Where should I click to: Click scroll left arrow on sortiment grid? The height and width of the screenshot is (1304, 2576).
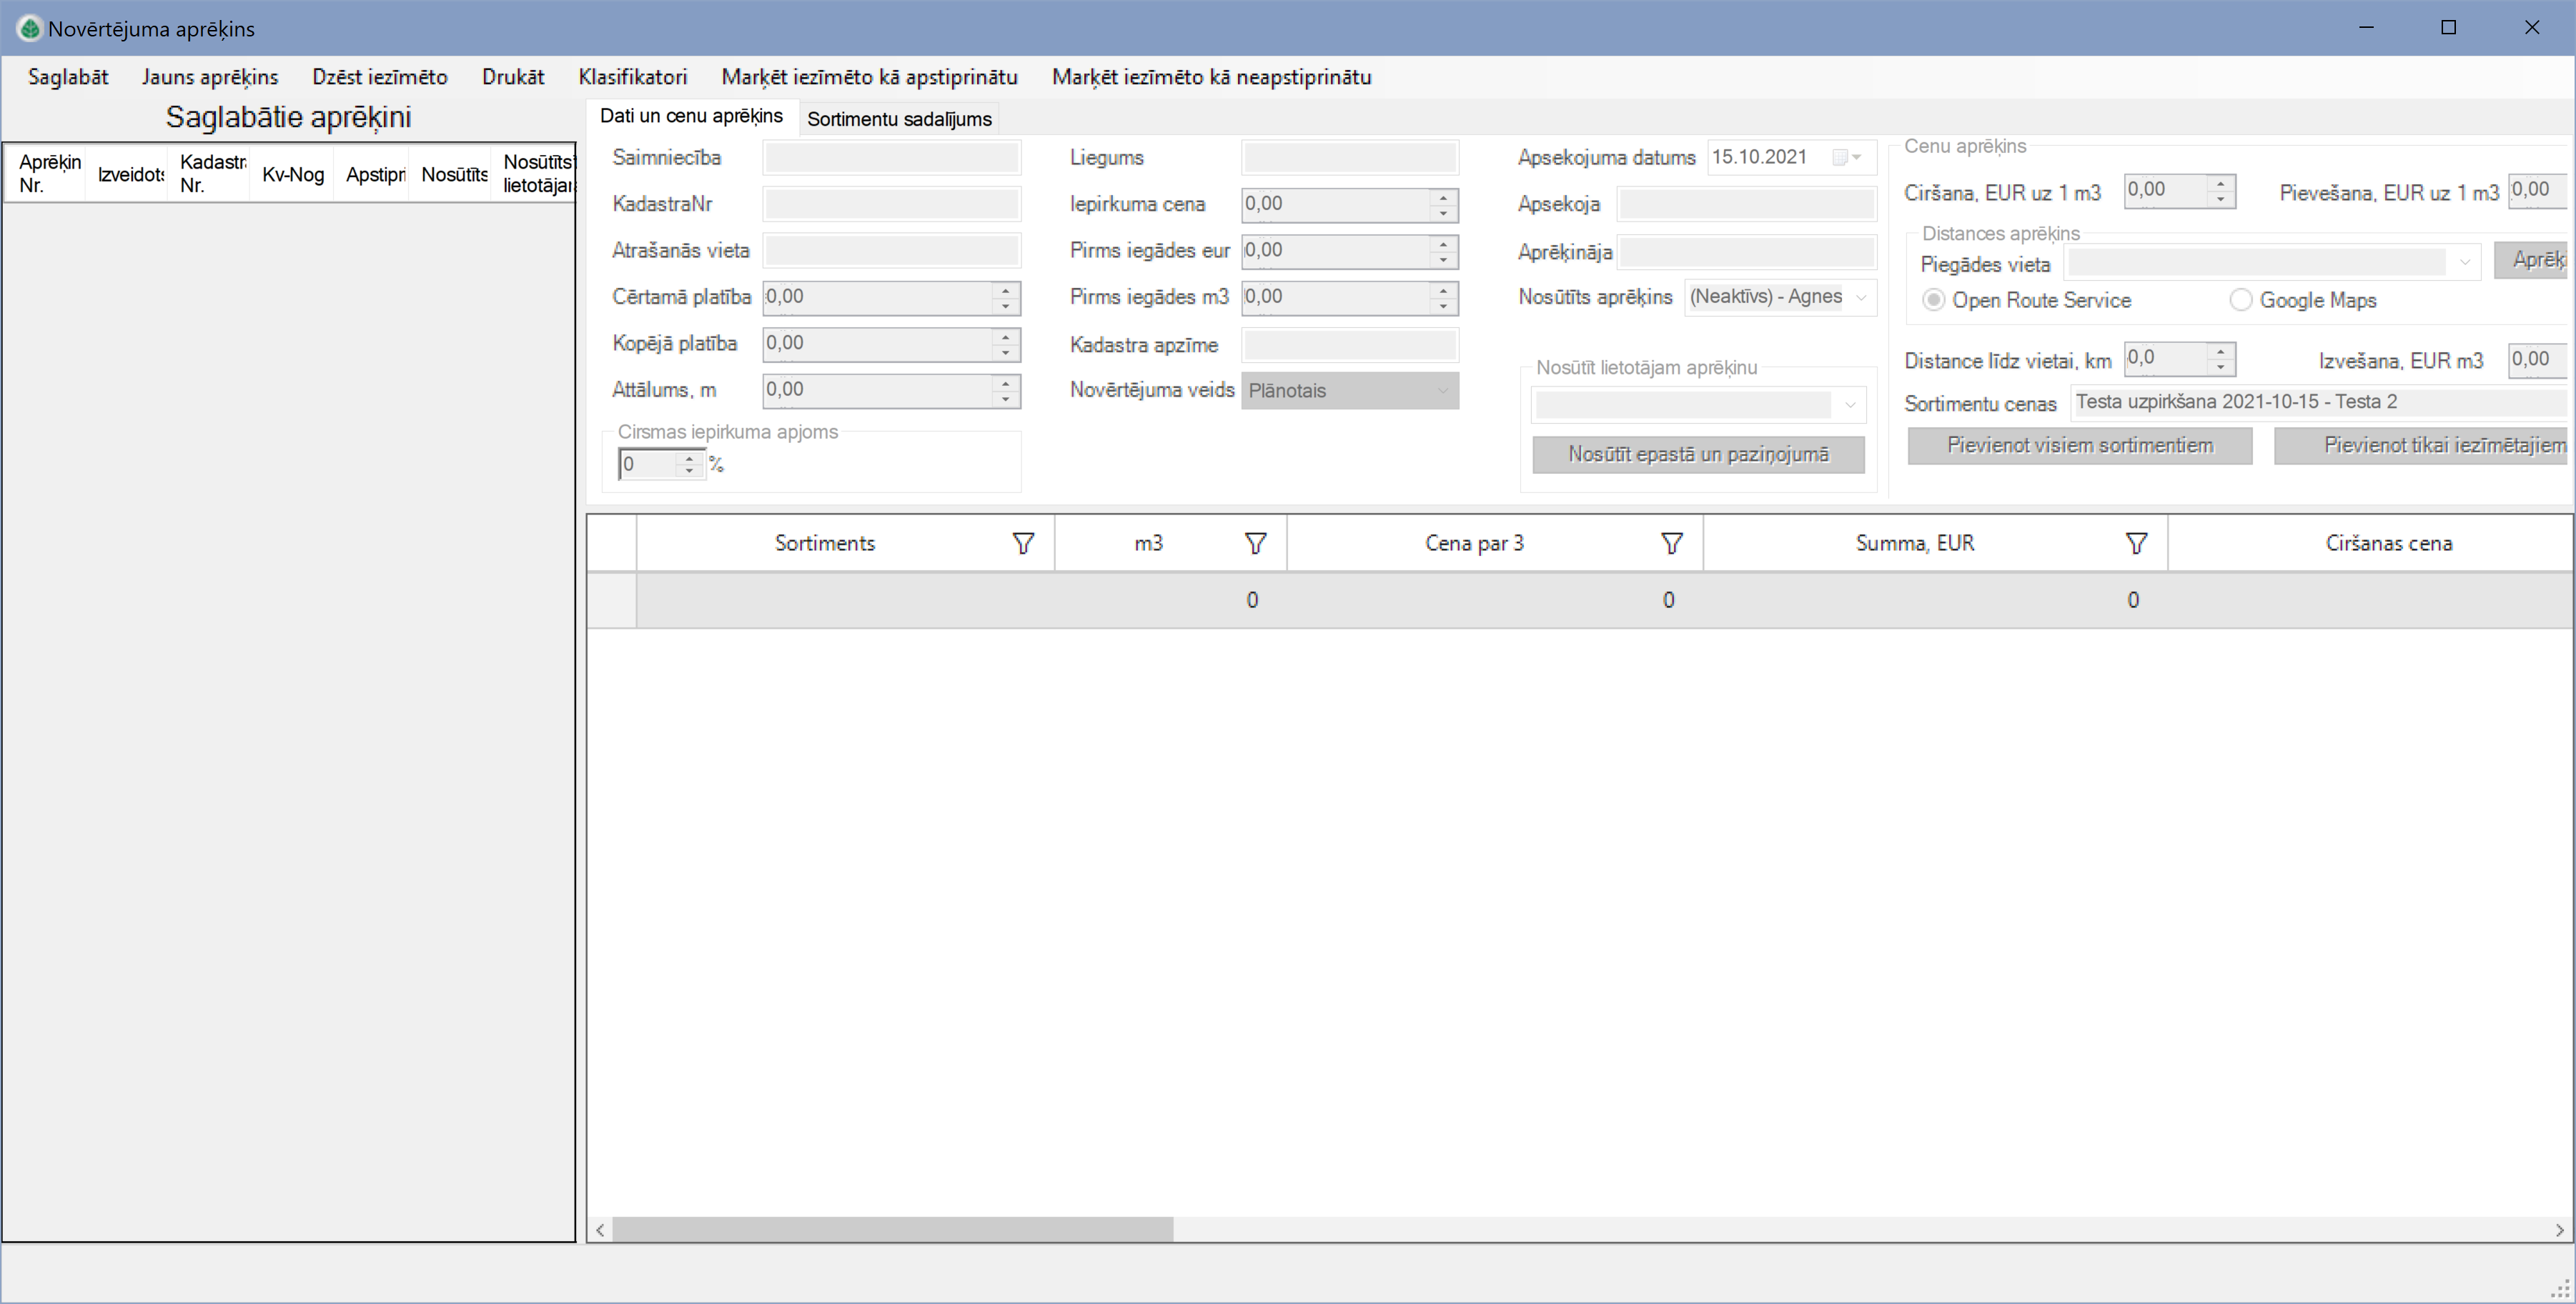click(x=600, y=1230)
